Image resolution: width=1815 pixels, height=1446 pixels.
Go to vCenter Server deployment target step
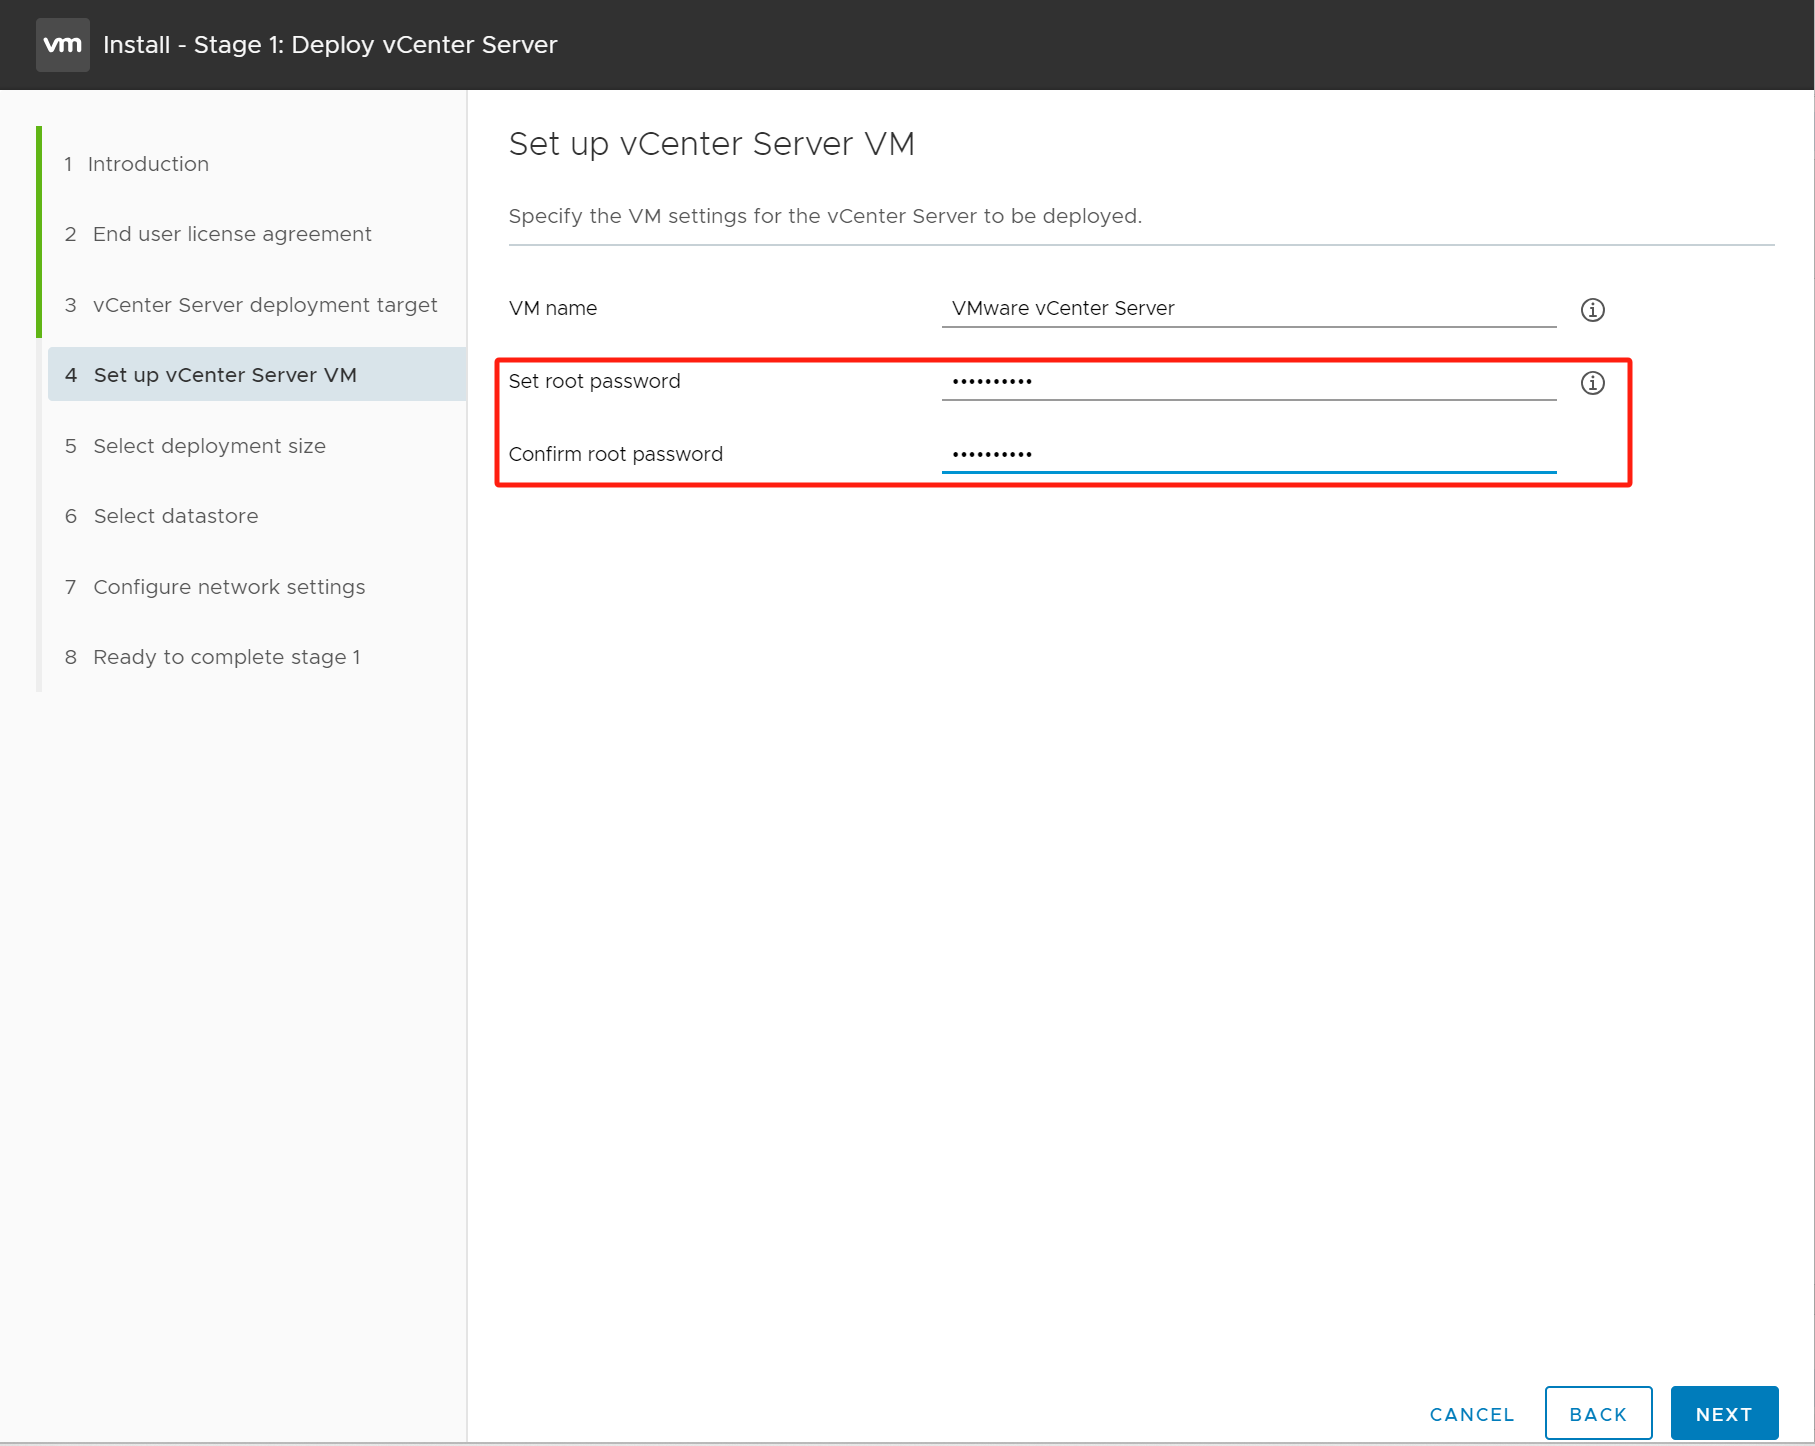265,305
